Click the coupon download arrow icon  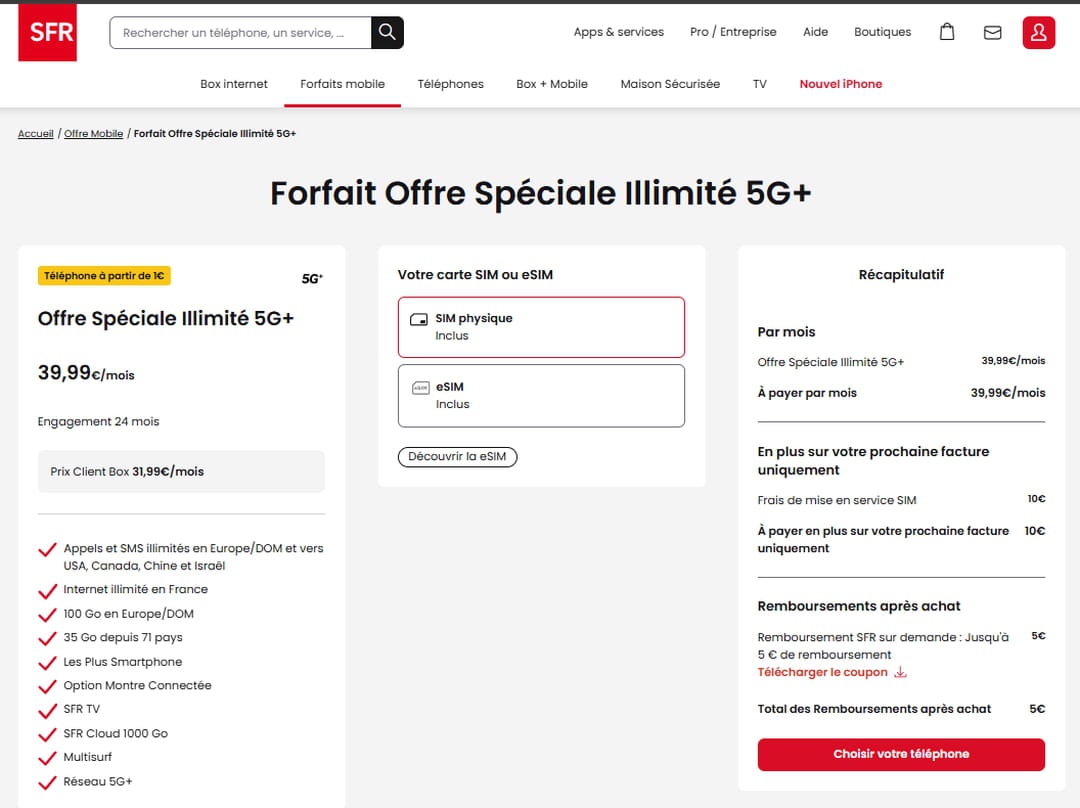tap(900, 673)
